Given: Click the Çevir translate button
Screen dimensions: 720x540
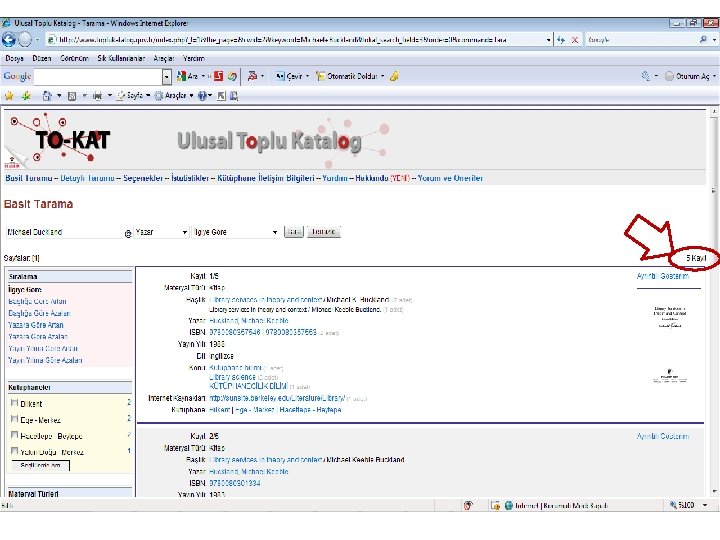Looking at the screenshot, I should pyautogui.click(x=289, y=76).
